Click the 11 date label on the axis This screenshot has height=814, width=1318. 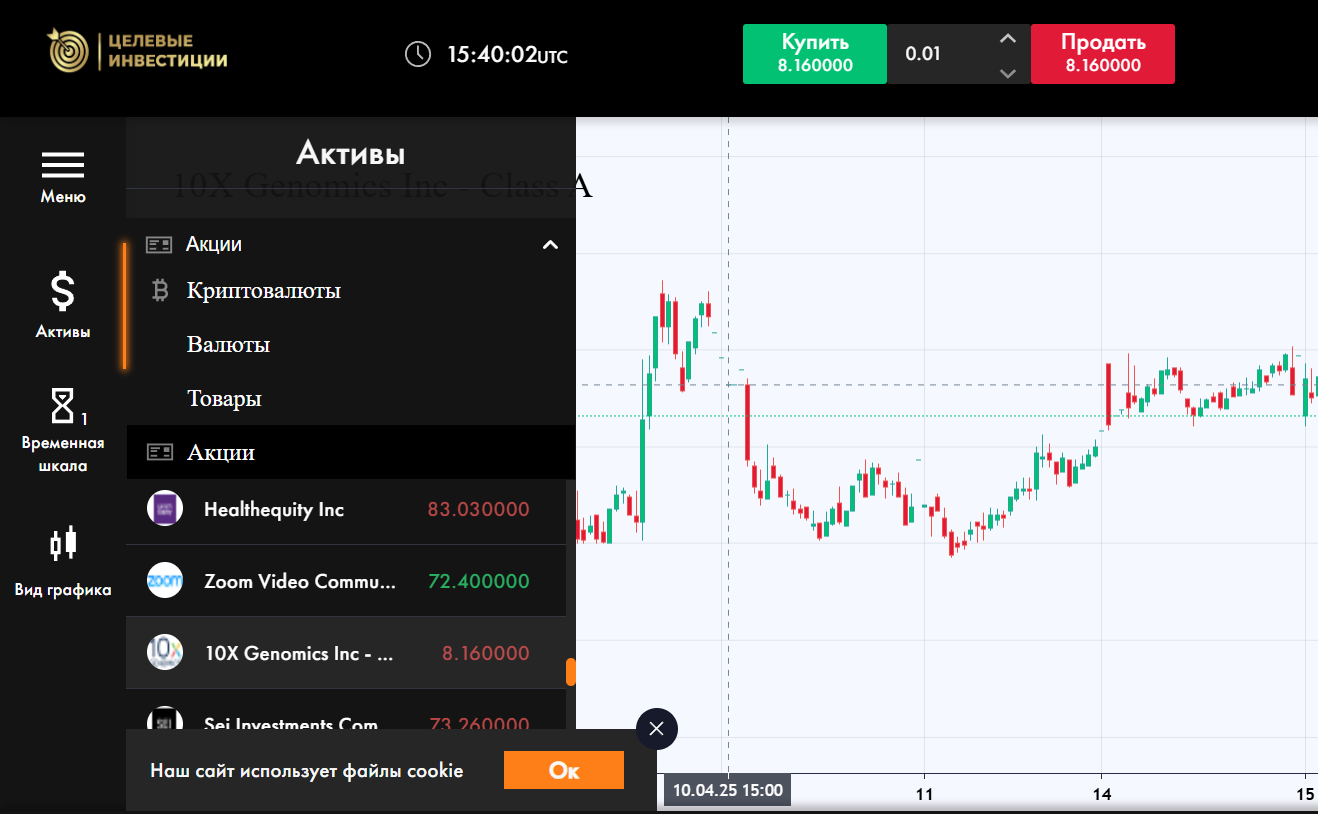point(924,795)
